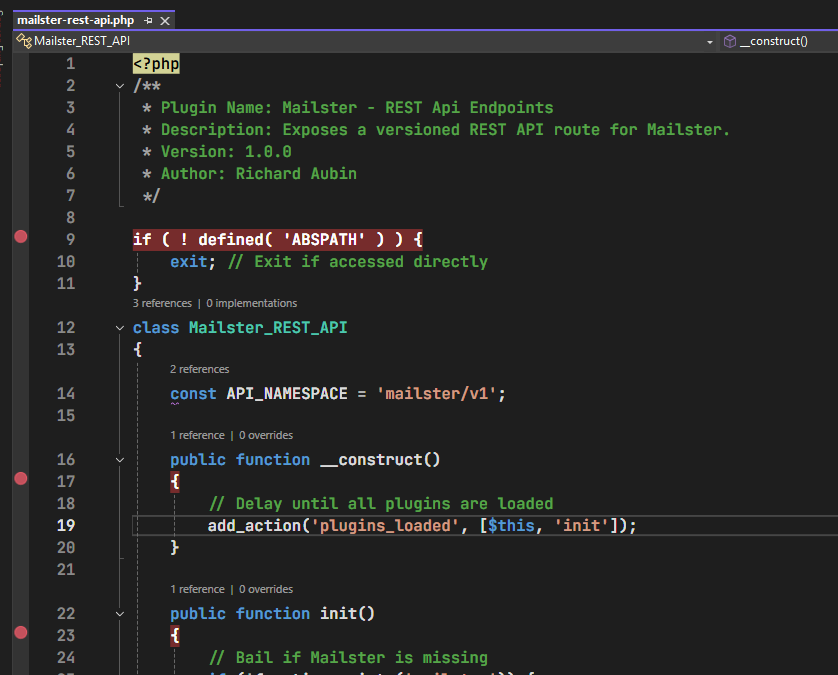The height and width of the screenshot is (675, 838).
Task: Select the mailster-rest-api.php document tab
Action: coord(75,20)
